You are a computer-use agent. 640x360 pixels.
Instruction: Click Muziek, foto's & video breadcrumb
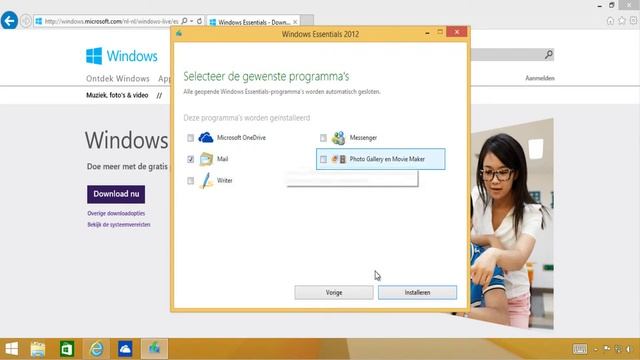click(x=117, y=95)
